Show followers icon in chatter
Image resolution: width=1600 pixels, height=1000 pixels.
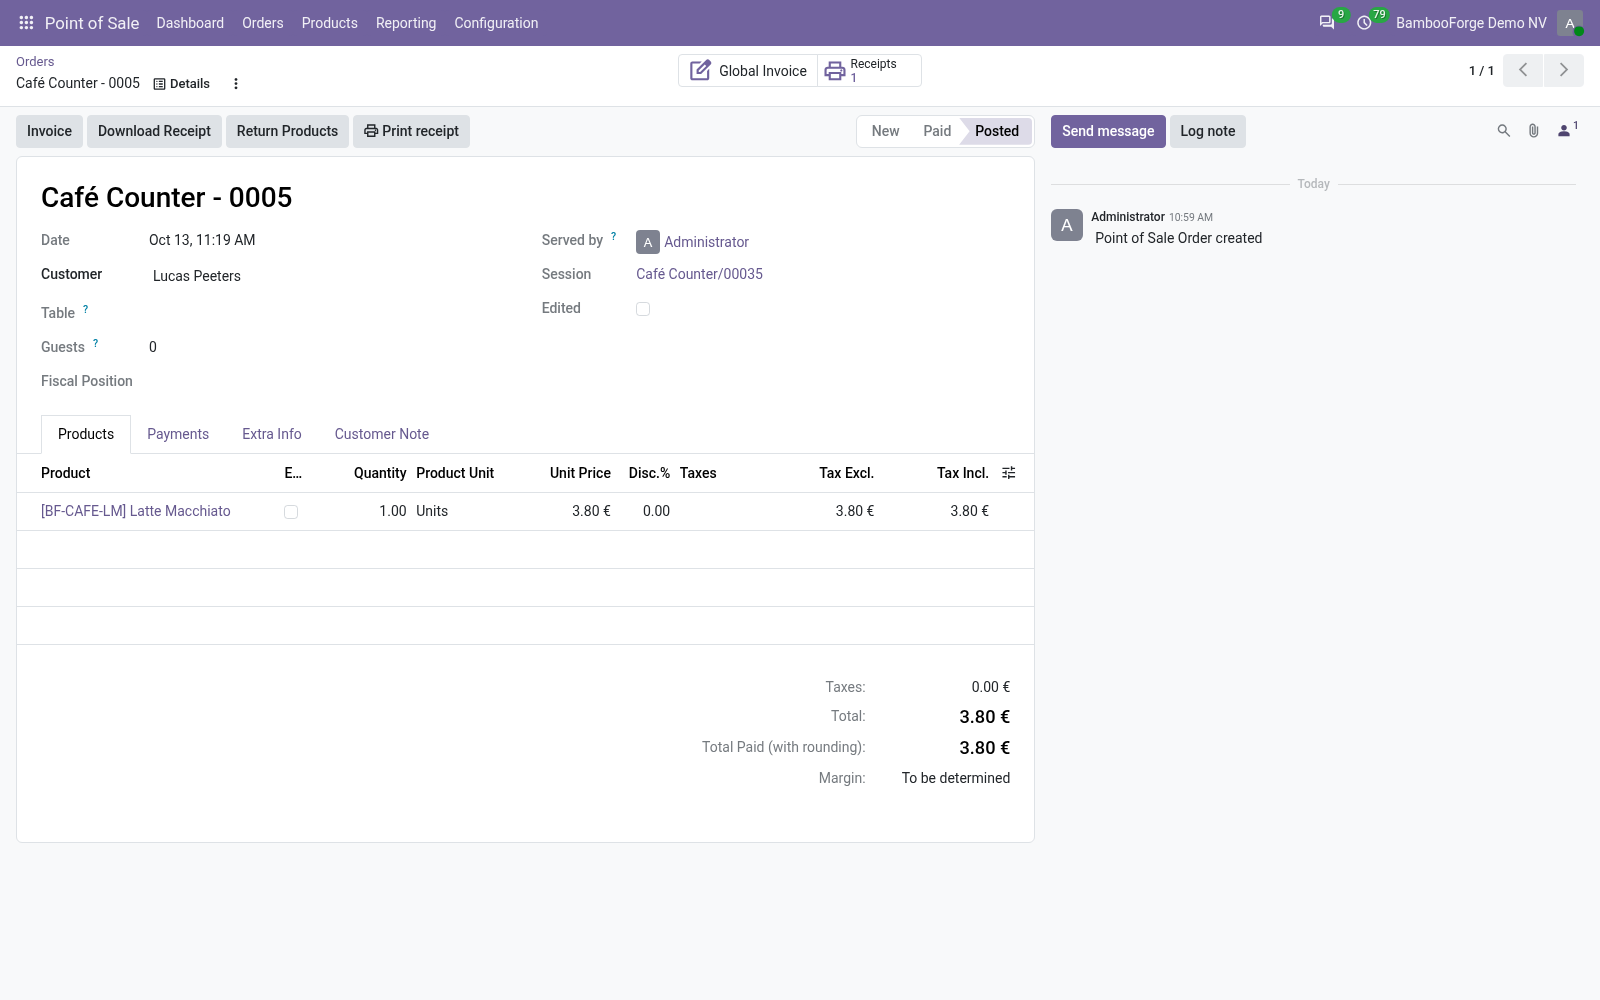[x=1567, y=130]
